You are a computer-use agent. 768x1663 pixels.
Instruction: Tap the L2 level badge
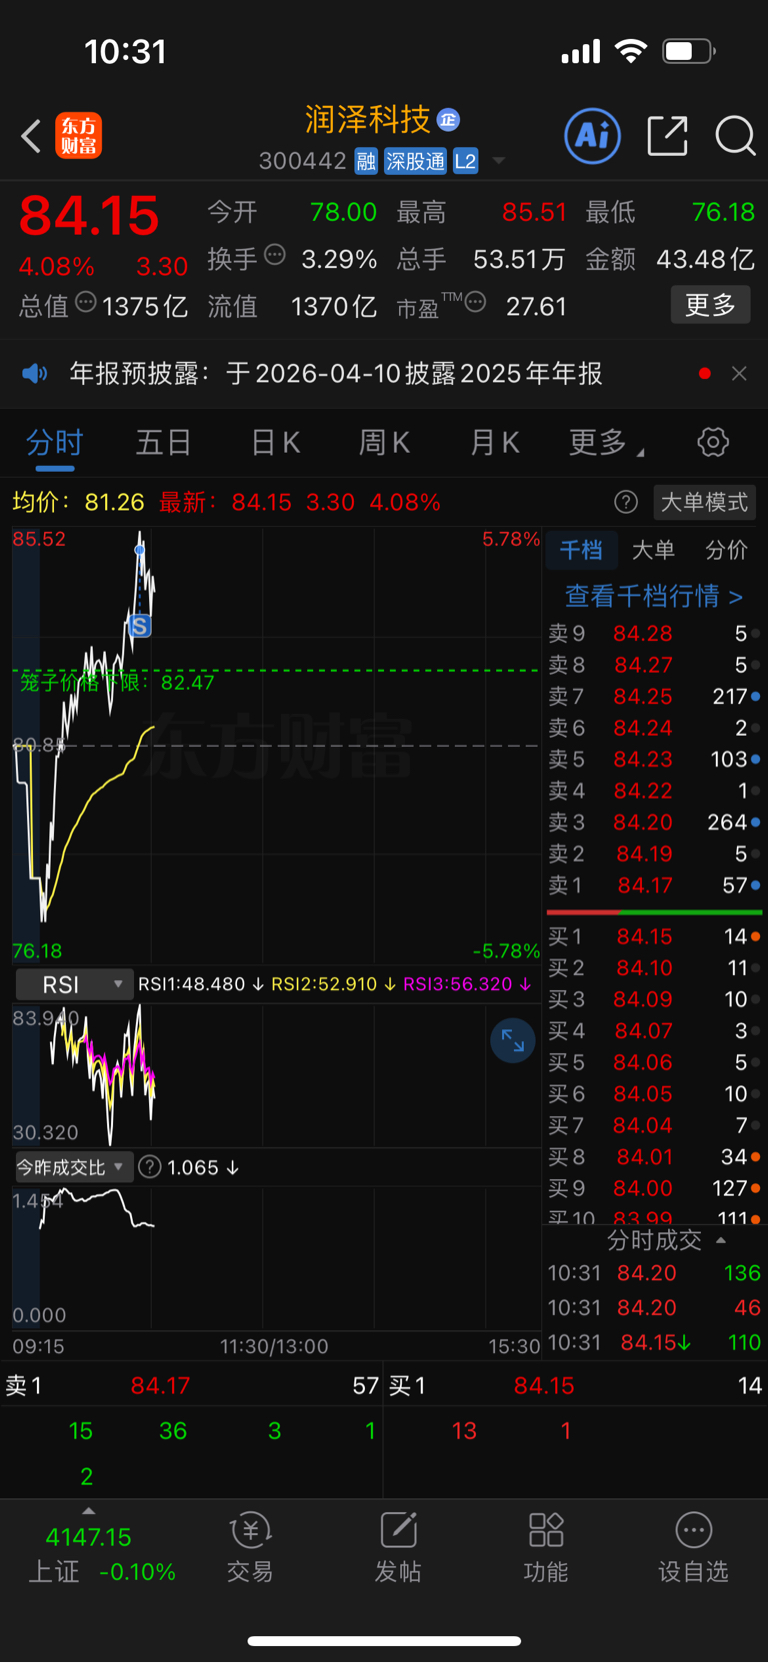click(465, 161)
